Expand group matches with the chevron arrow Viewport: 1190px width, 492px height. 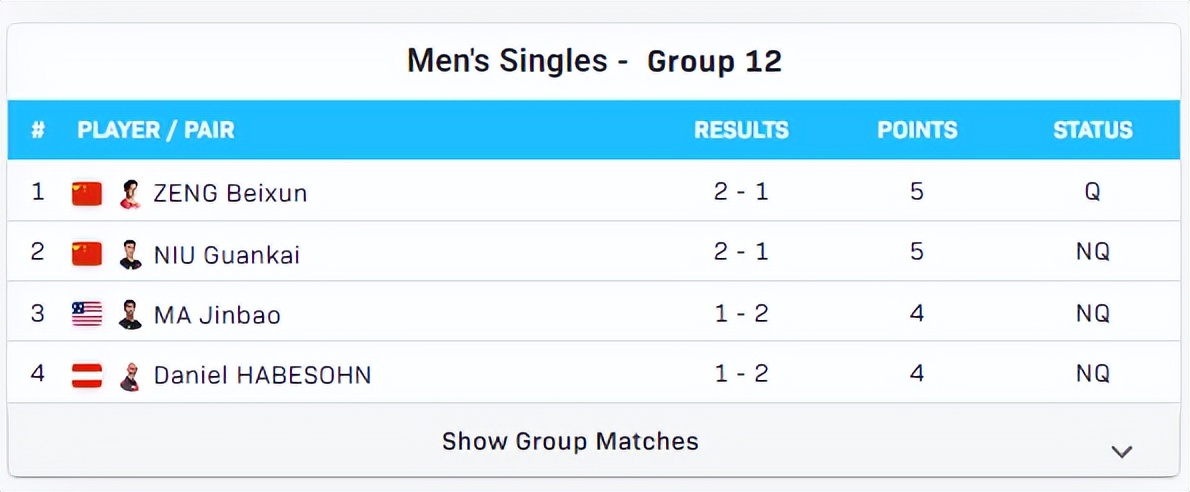1122,451
